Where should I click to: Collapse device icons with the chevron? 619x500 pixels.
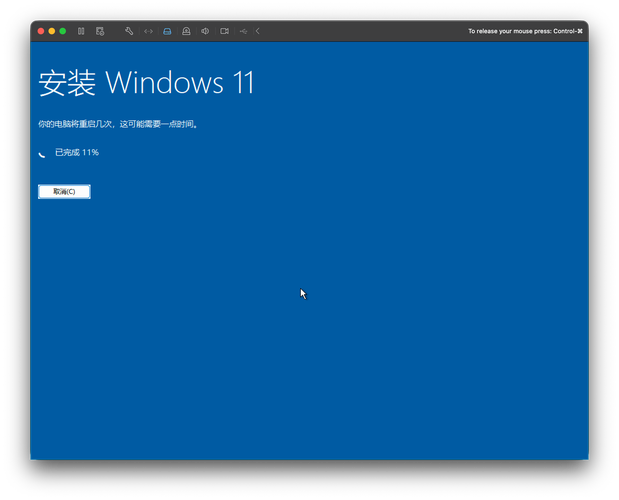tap(258, 31)
